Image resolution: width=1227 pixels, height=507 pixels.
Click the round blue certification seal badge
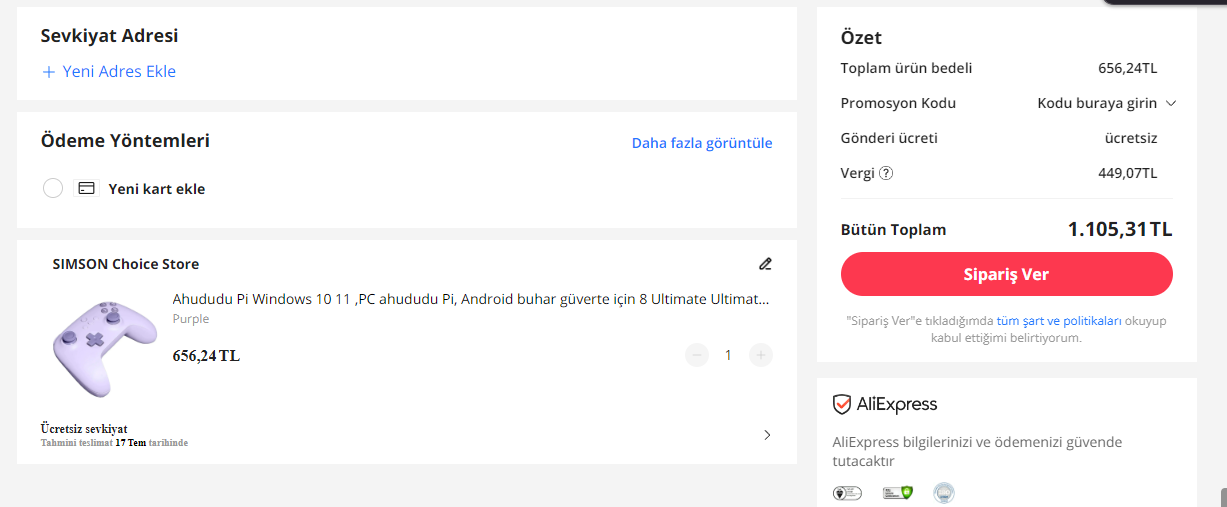pos(944,492)
